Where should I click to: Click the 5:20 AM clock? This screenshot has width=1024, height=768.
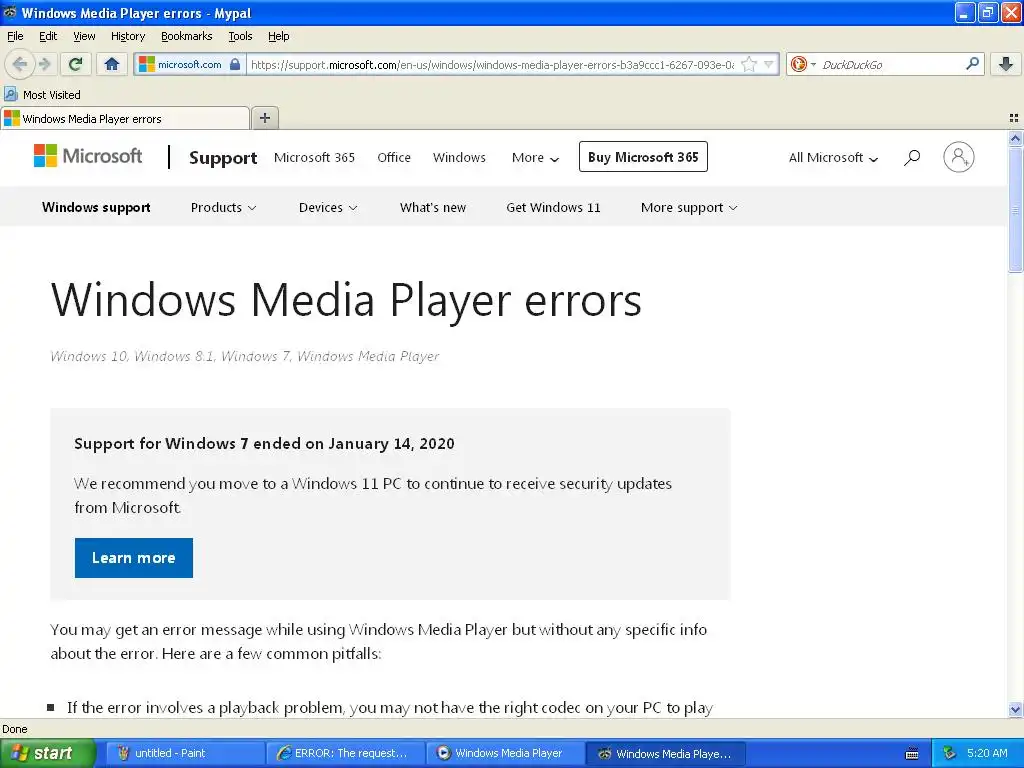(x=987, y=753)
